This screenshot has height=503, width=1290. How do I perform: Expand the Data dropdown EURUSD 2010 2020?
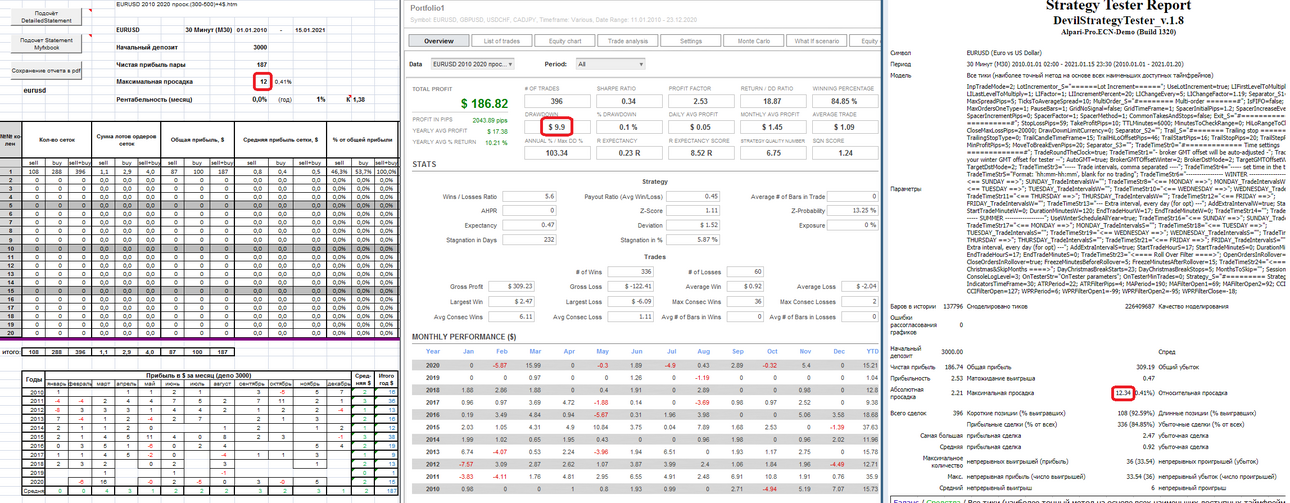click(472, 63)
